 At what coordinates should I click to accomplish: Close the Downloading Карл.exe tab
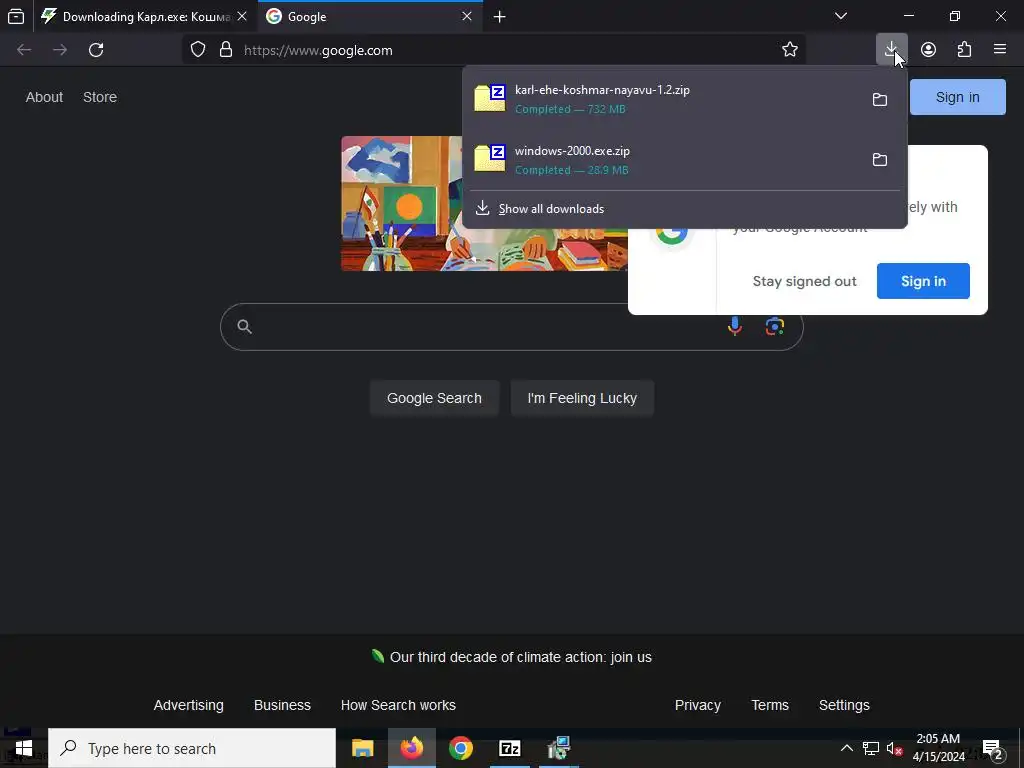coord(242,16)
